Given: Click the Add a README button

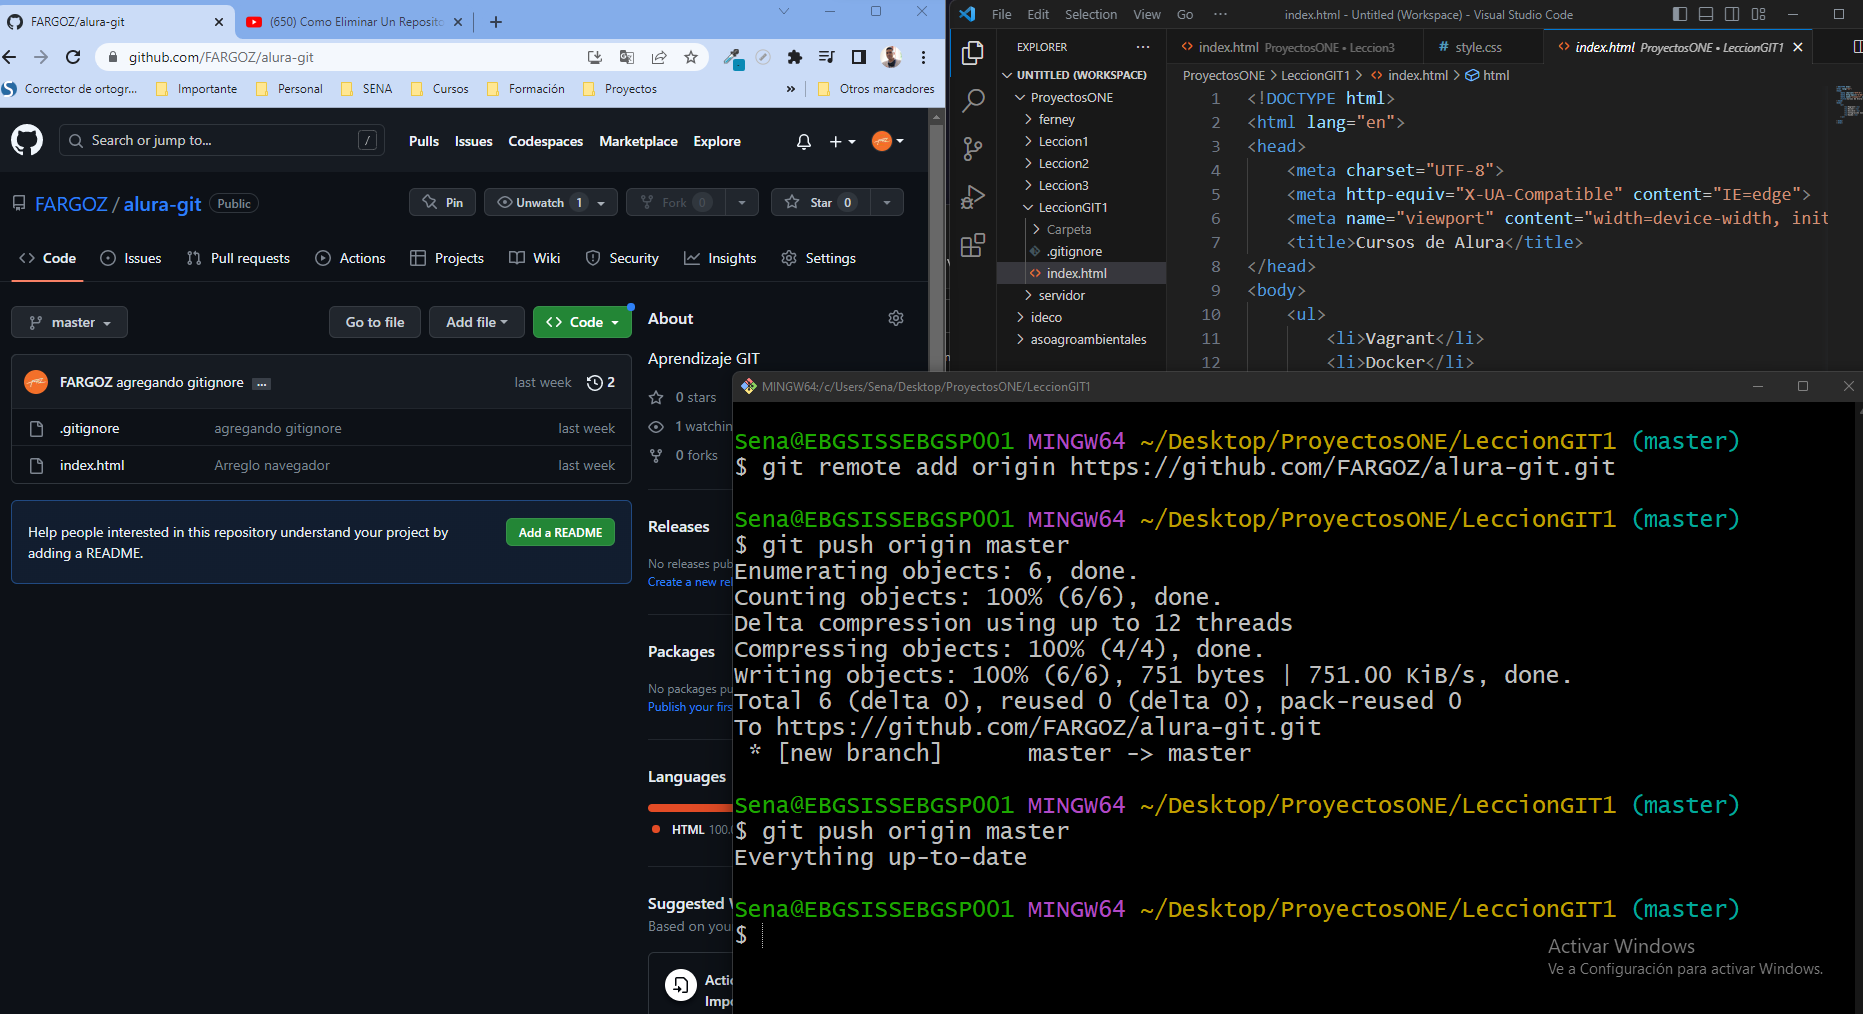Looking at the screenshot, I should point(560,532).
